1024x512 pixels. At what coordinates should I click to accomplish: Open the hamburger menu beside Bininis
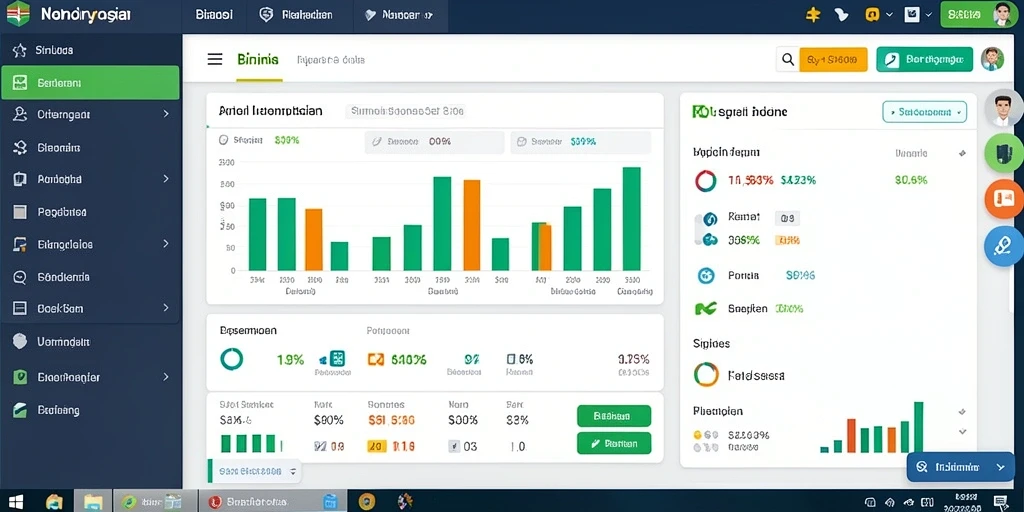[x=215, y=59]
